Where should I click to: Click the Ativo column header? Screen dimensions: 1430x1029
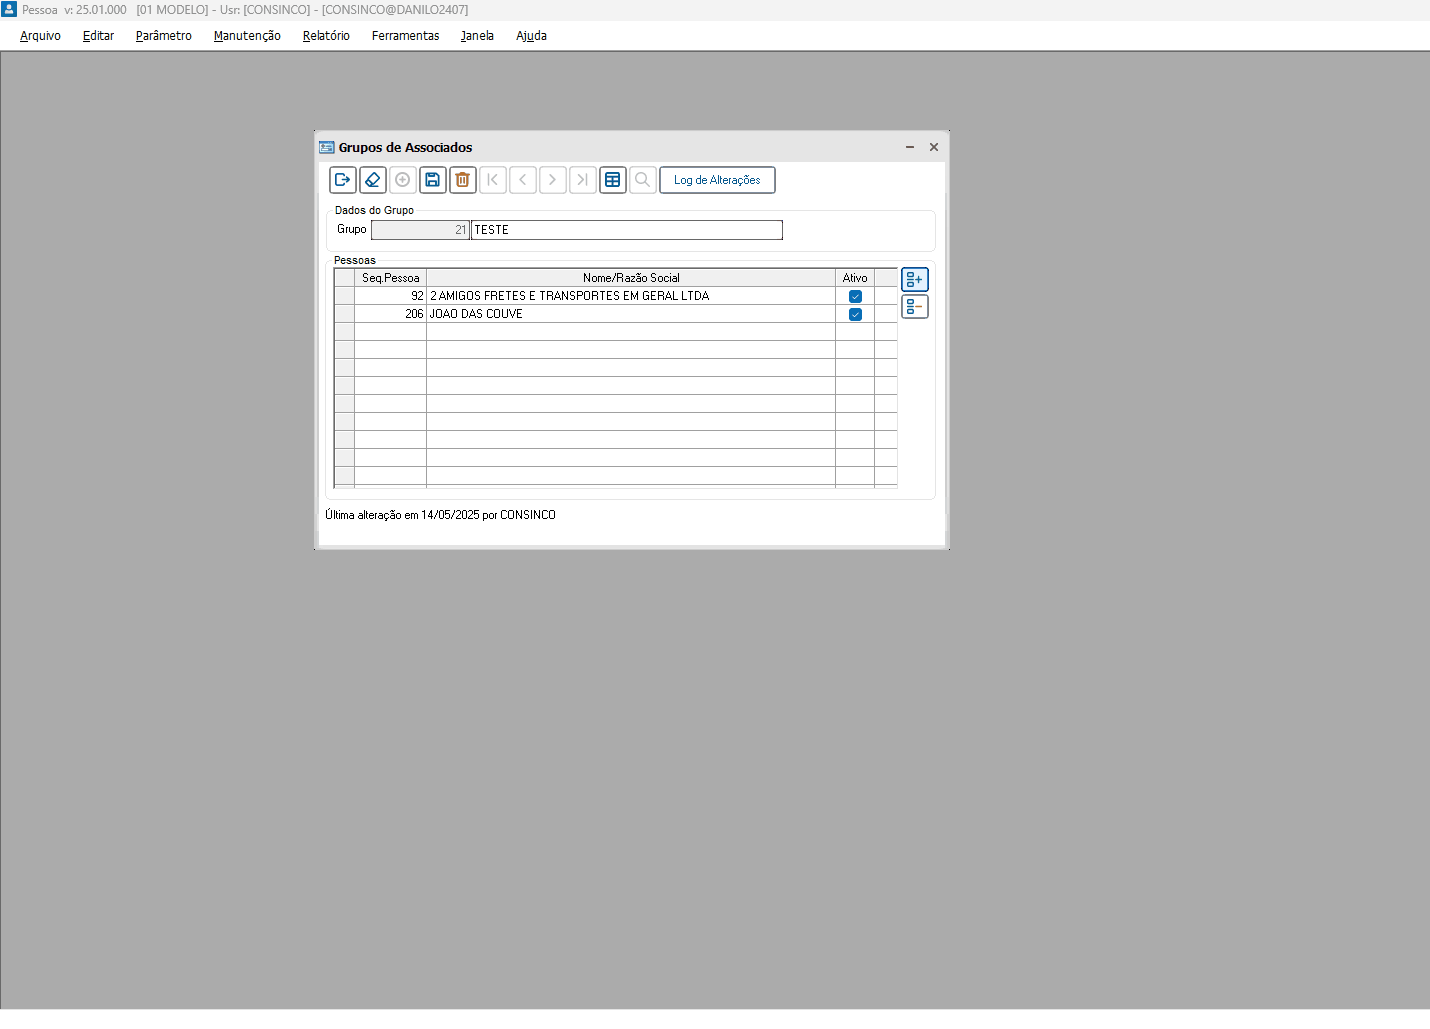(855, 278)
